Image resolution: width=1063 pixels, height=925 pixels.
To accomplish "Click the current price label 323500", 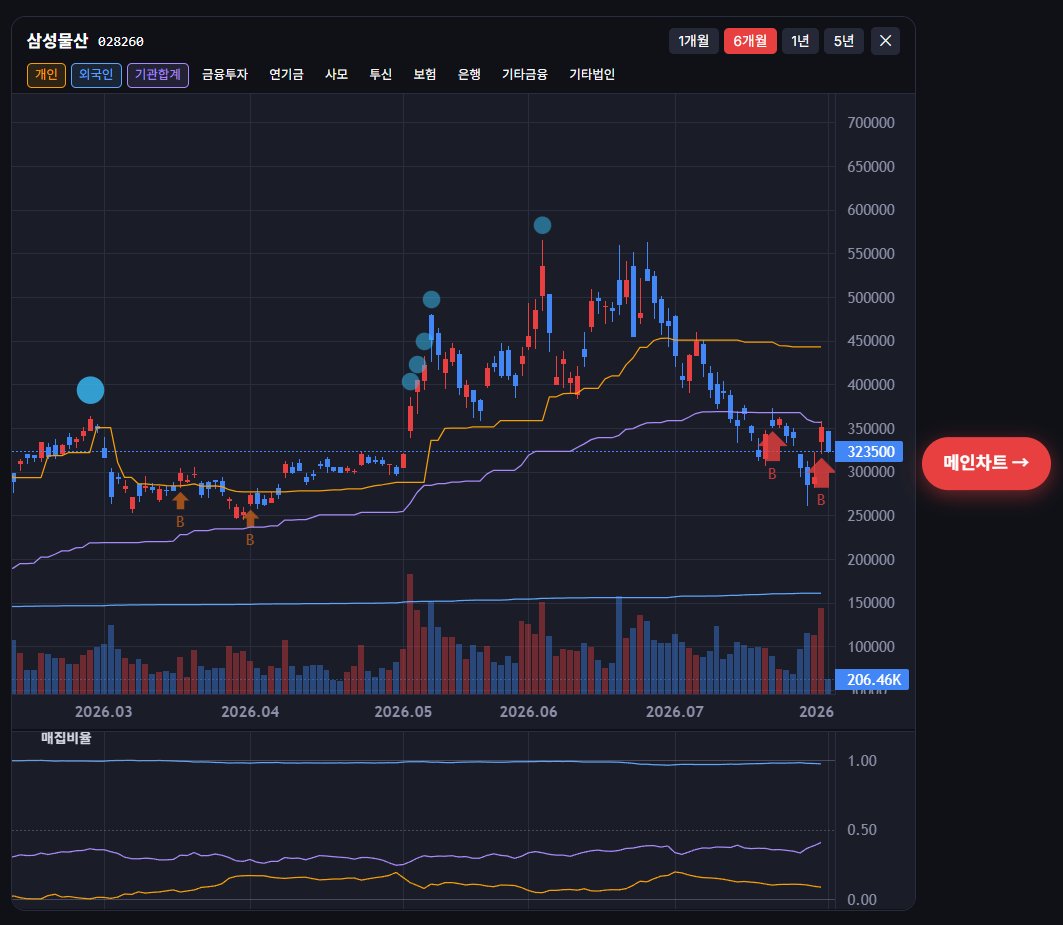I will (869, 452).
